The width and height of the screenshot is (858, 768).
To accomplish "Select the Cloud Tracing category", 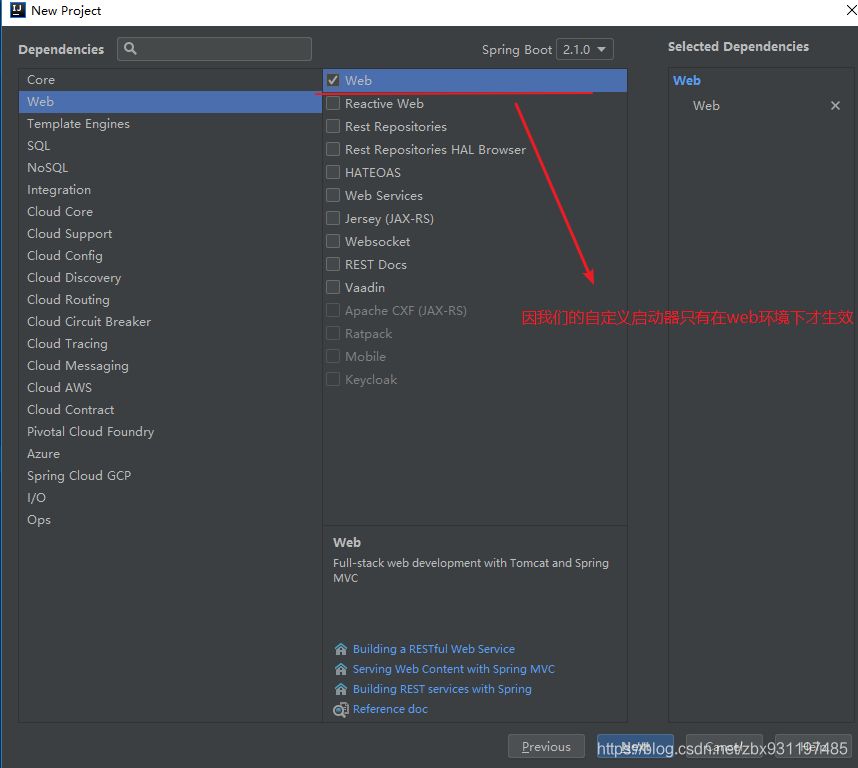I will tap(170, 344).
